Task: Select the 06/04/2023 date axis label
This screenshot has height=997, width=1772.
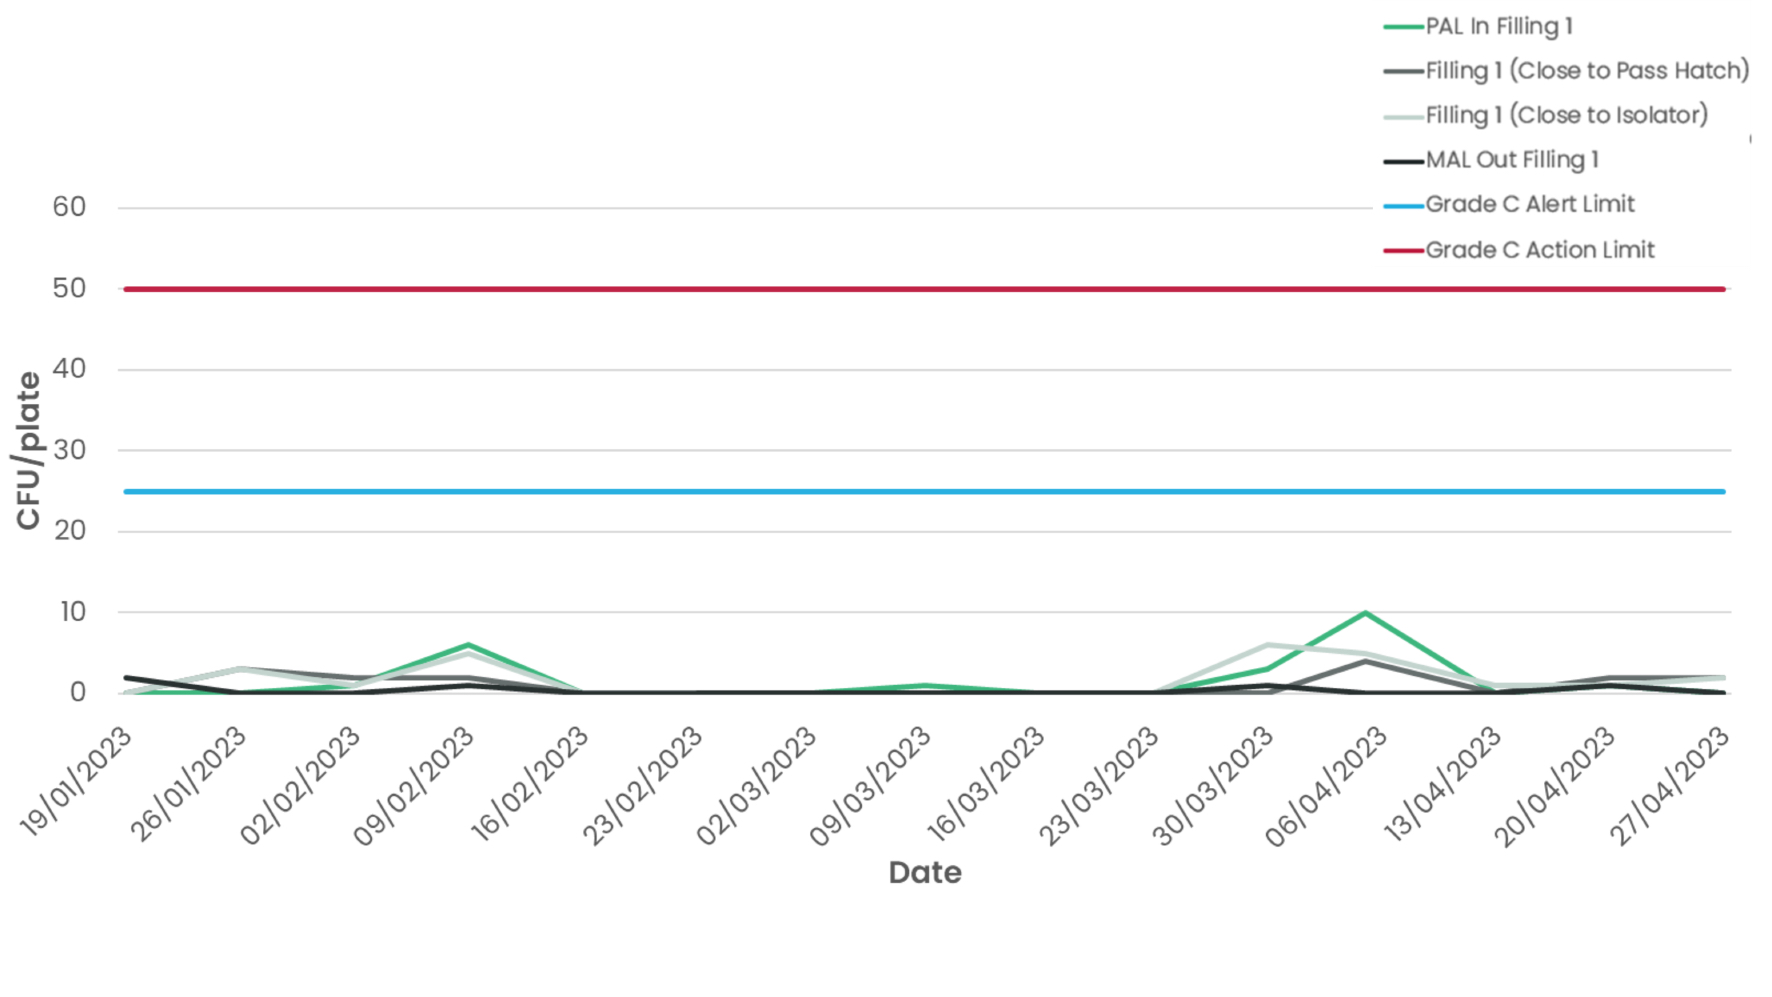Action: point(1327,786)
